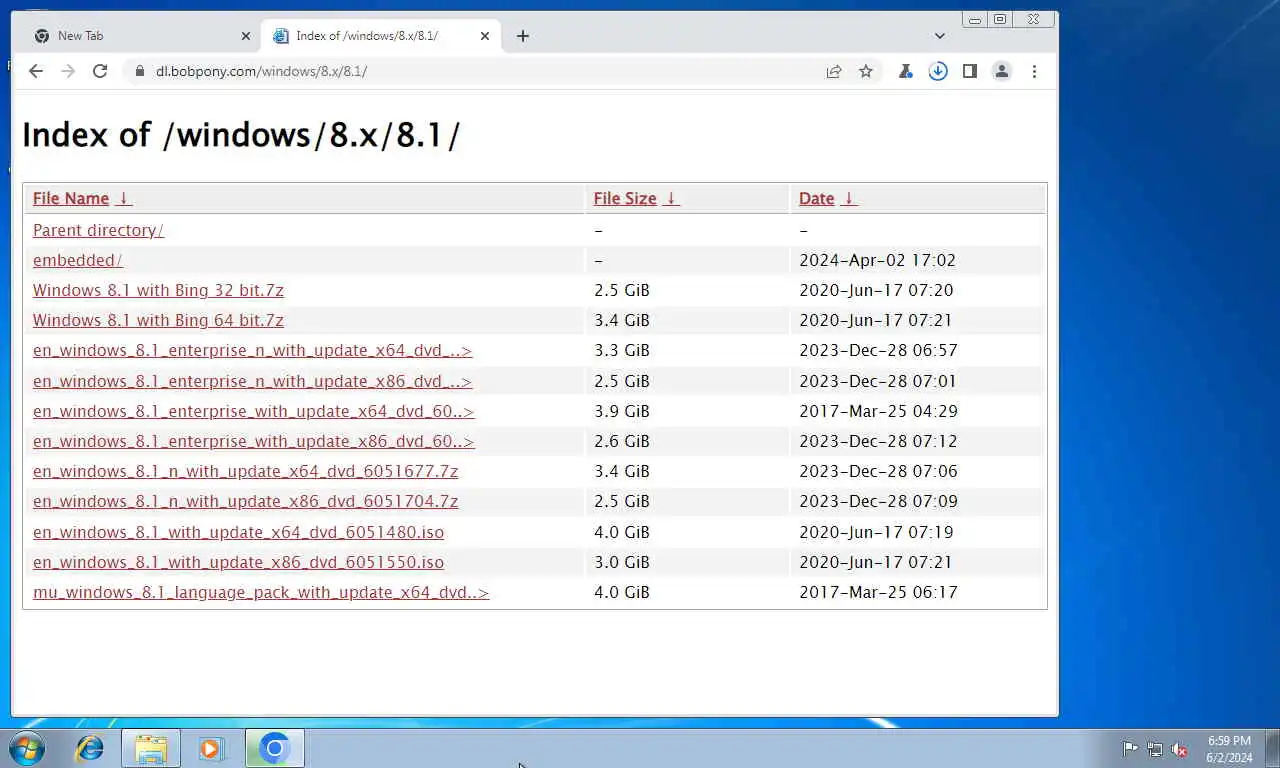The height and width of the screenshot is (768, 1280).
Task: Open Windows Explorer from taskbar
Action: click(151, 748)
